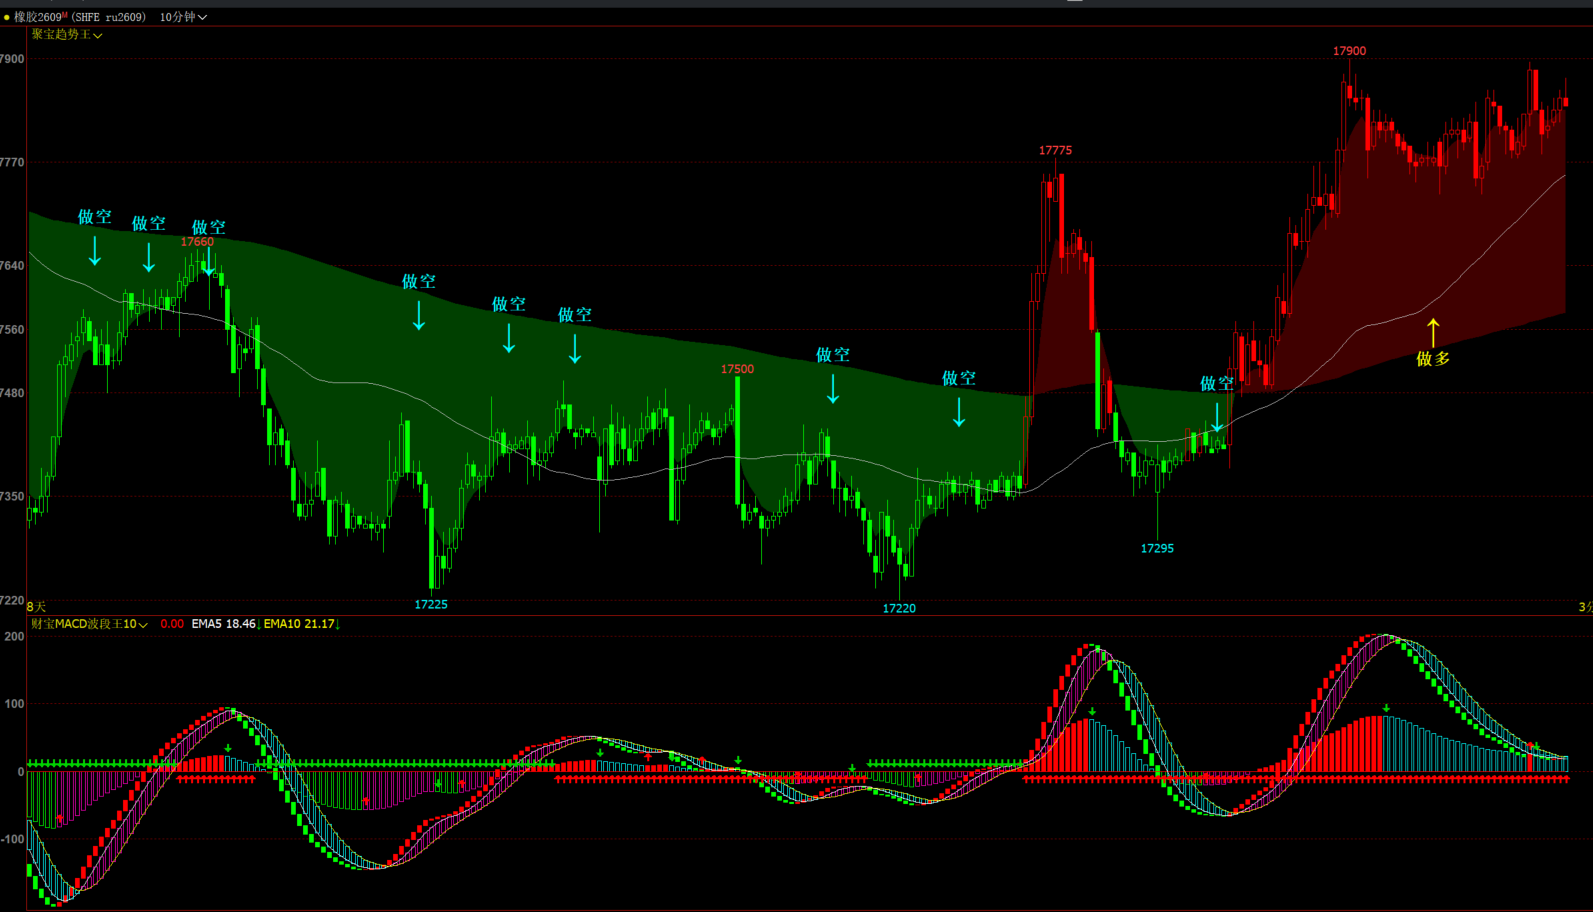
Task: Click the 8天 label at chart bottom-left
Action: click(x=36, y=607)
